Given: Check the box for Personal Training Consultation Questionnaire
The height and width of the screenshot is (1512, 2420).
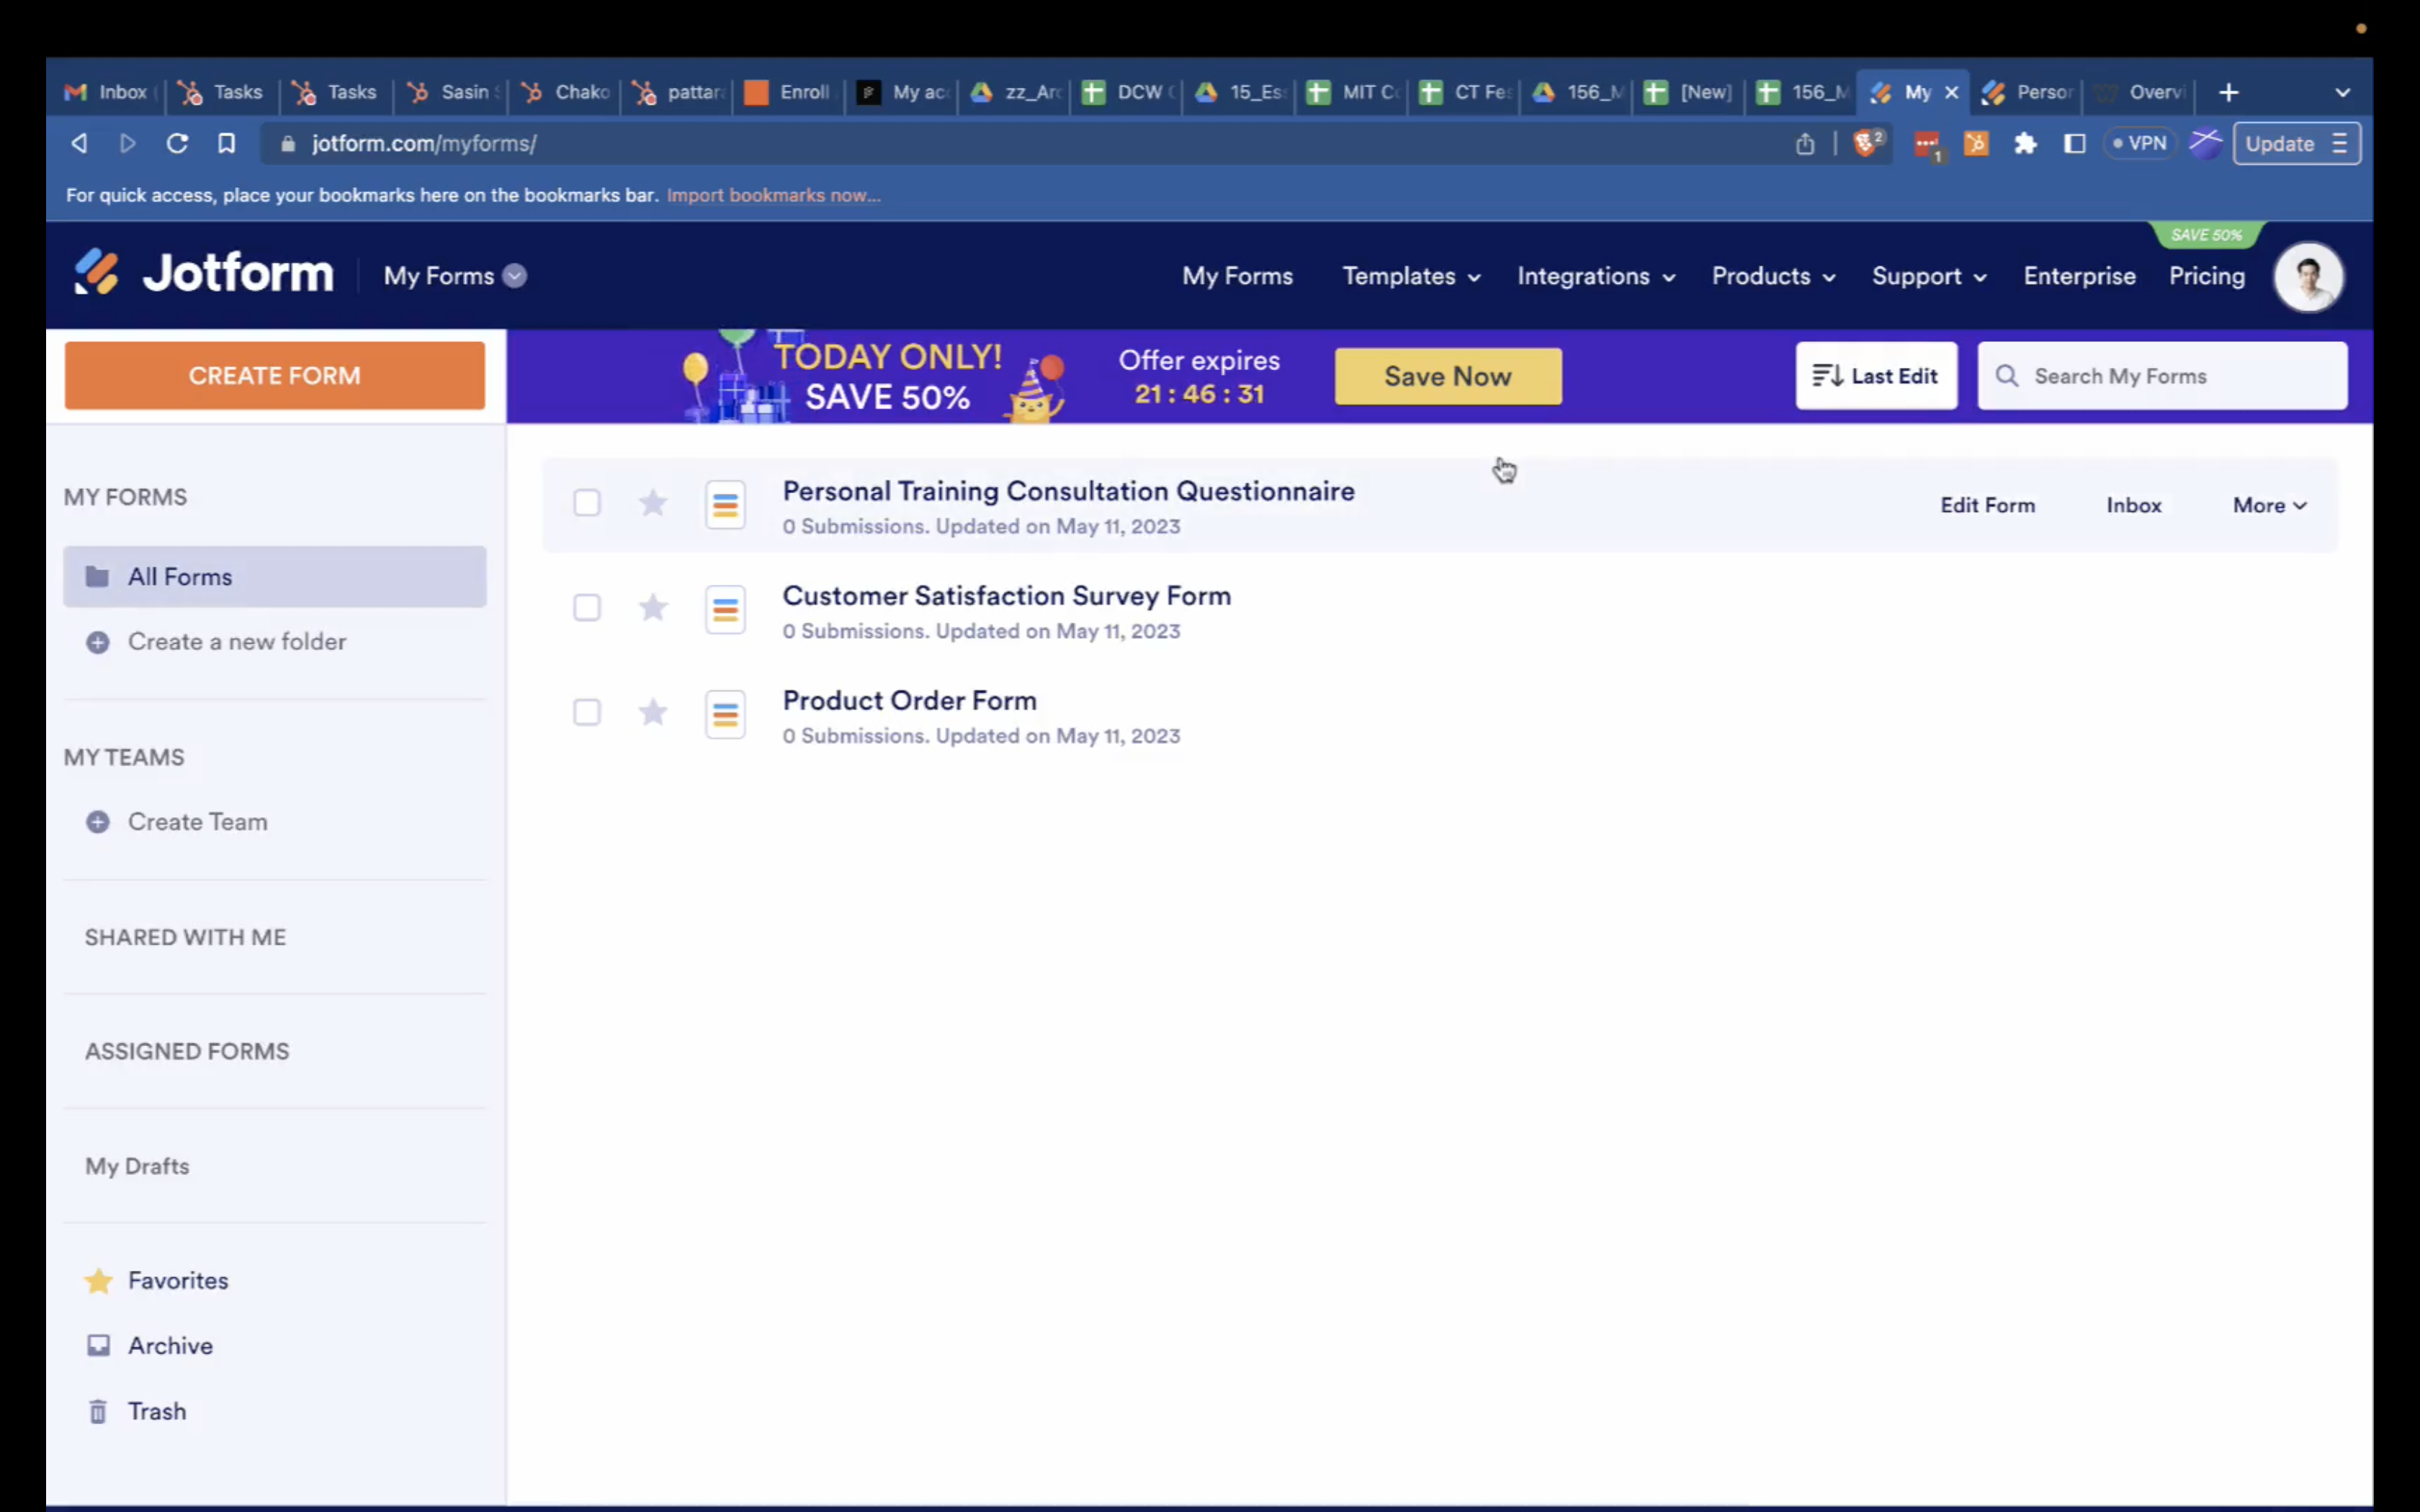Looking at the screenshot, I should [x=587, y=503].
